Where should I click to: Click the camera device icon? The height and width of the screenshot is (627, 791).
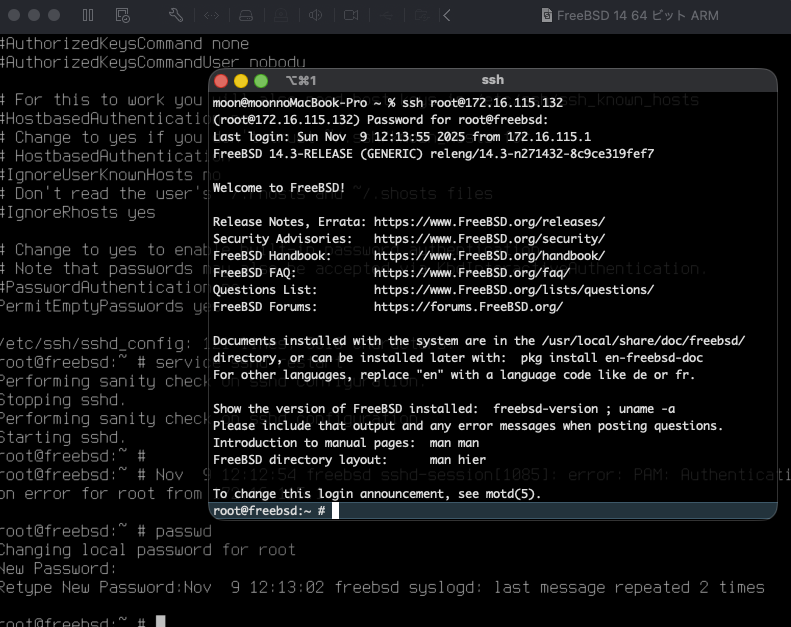[351, 16]
